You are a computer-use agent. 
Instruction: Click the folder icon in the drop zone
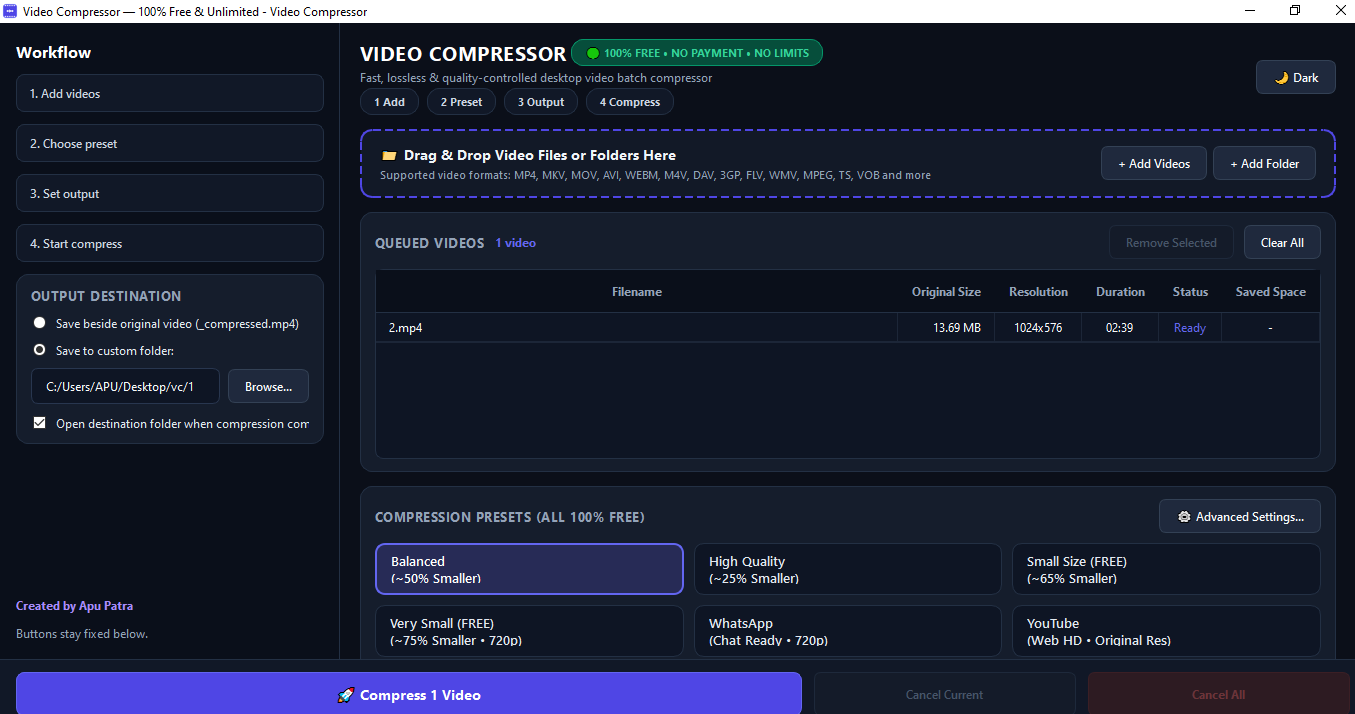[x=389, y=155]
